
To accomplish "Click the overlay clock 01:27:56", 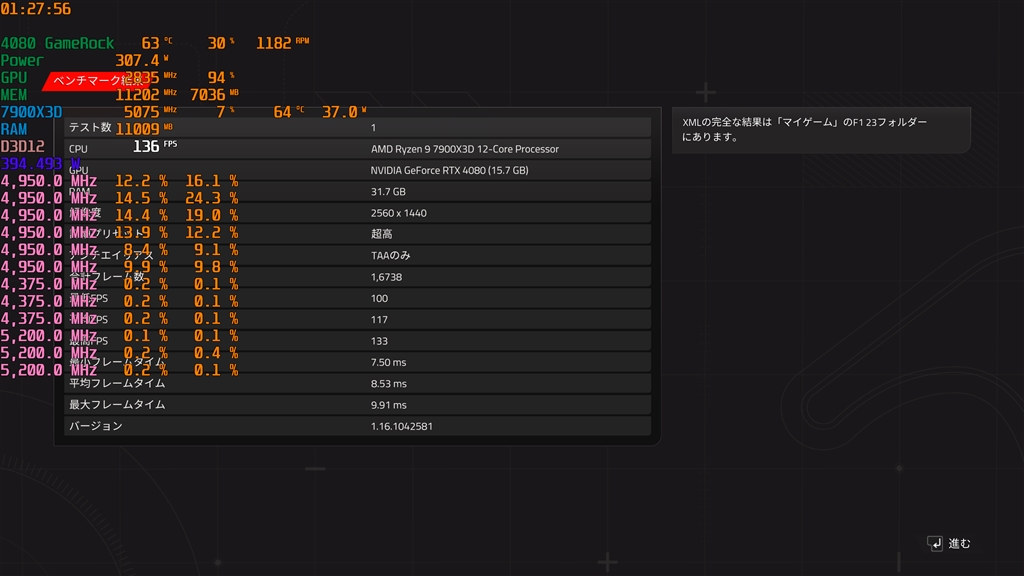I will (35, 9).
